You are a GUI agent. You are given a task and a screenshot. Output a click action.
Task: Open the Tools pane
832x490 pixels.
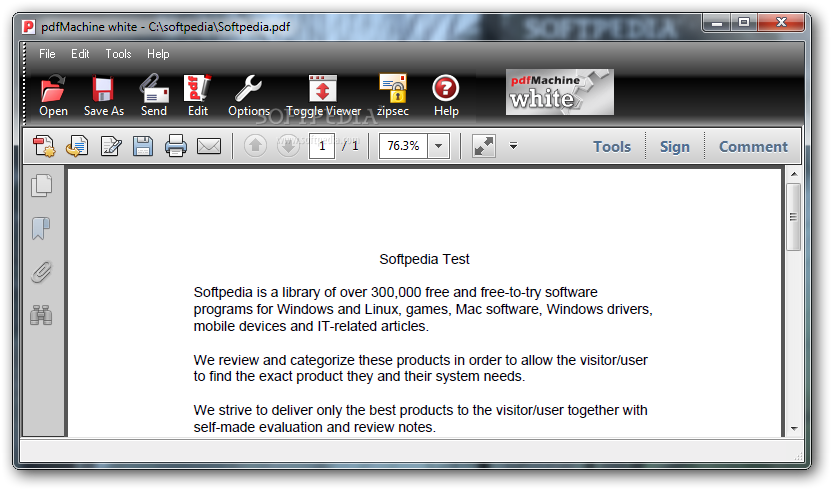click(x=612, y=147)
